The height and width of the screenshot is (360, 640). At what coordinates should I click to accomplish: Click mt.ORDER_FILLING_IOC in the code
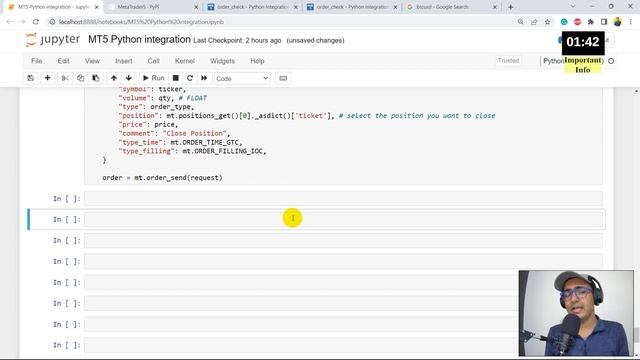222,151
